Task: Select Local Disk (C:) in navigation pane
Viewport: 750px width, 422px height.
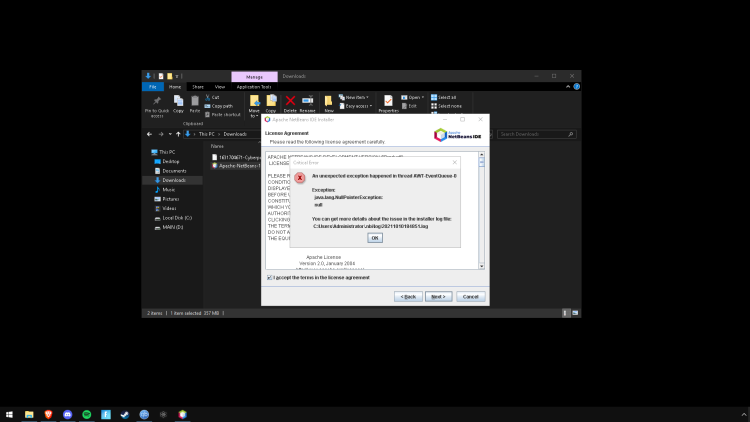Action: click(176, 218)
